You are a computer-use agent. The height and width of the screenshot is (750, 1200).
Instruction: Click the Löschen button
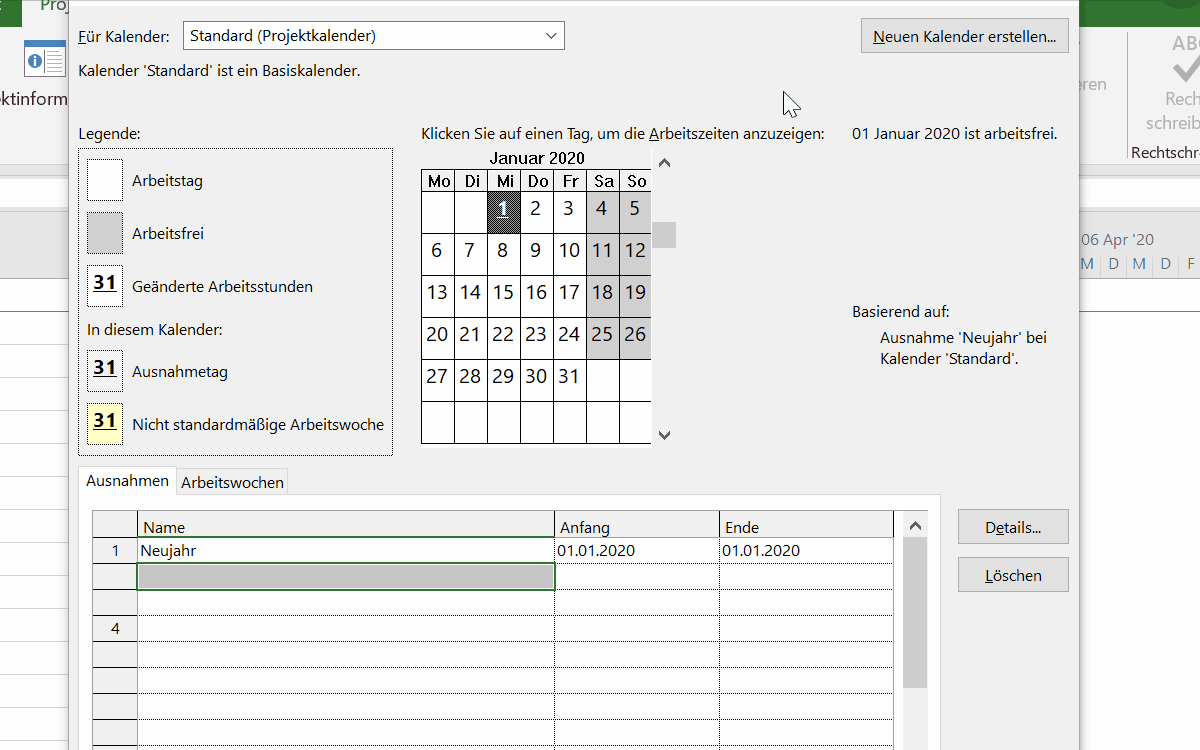point(1012,576)
